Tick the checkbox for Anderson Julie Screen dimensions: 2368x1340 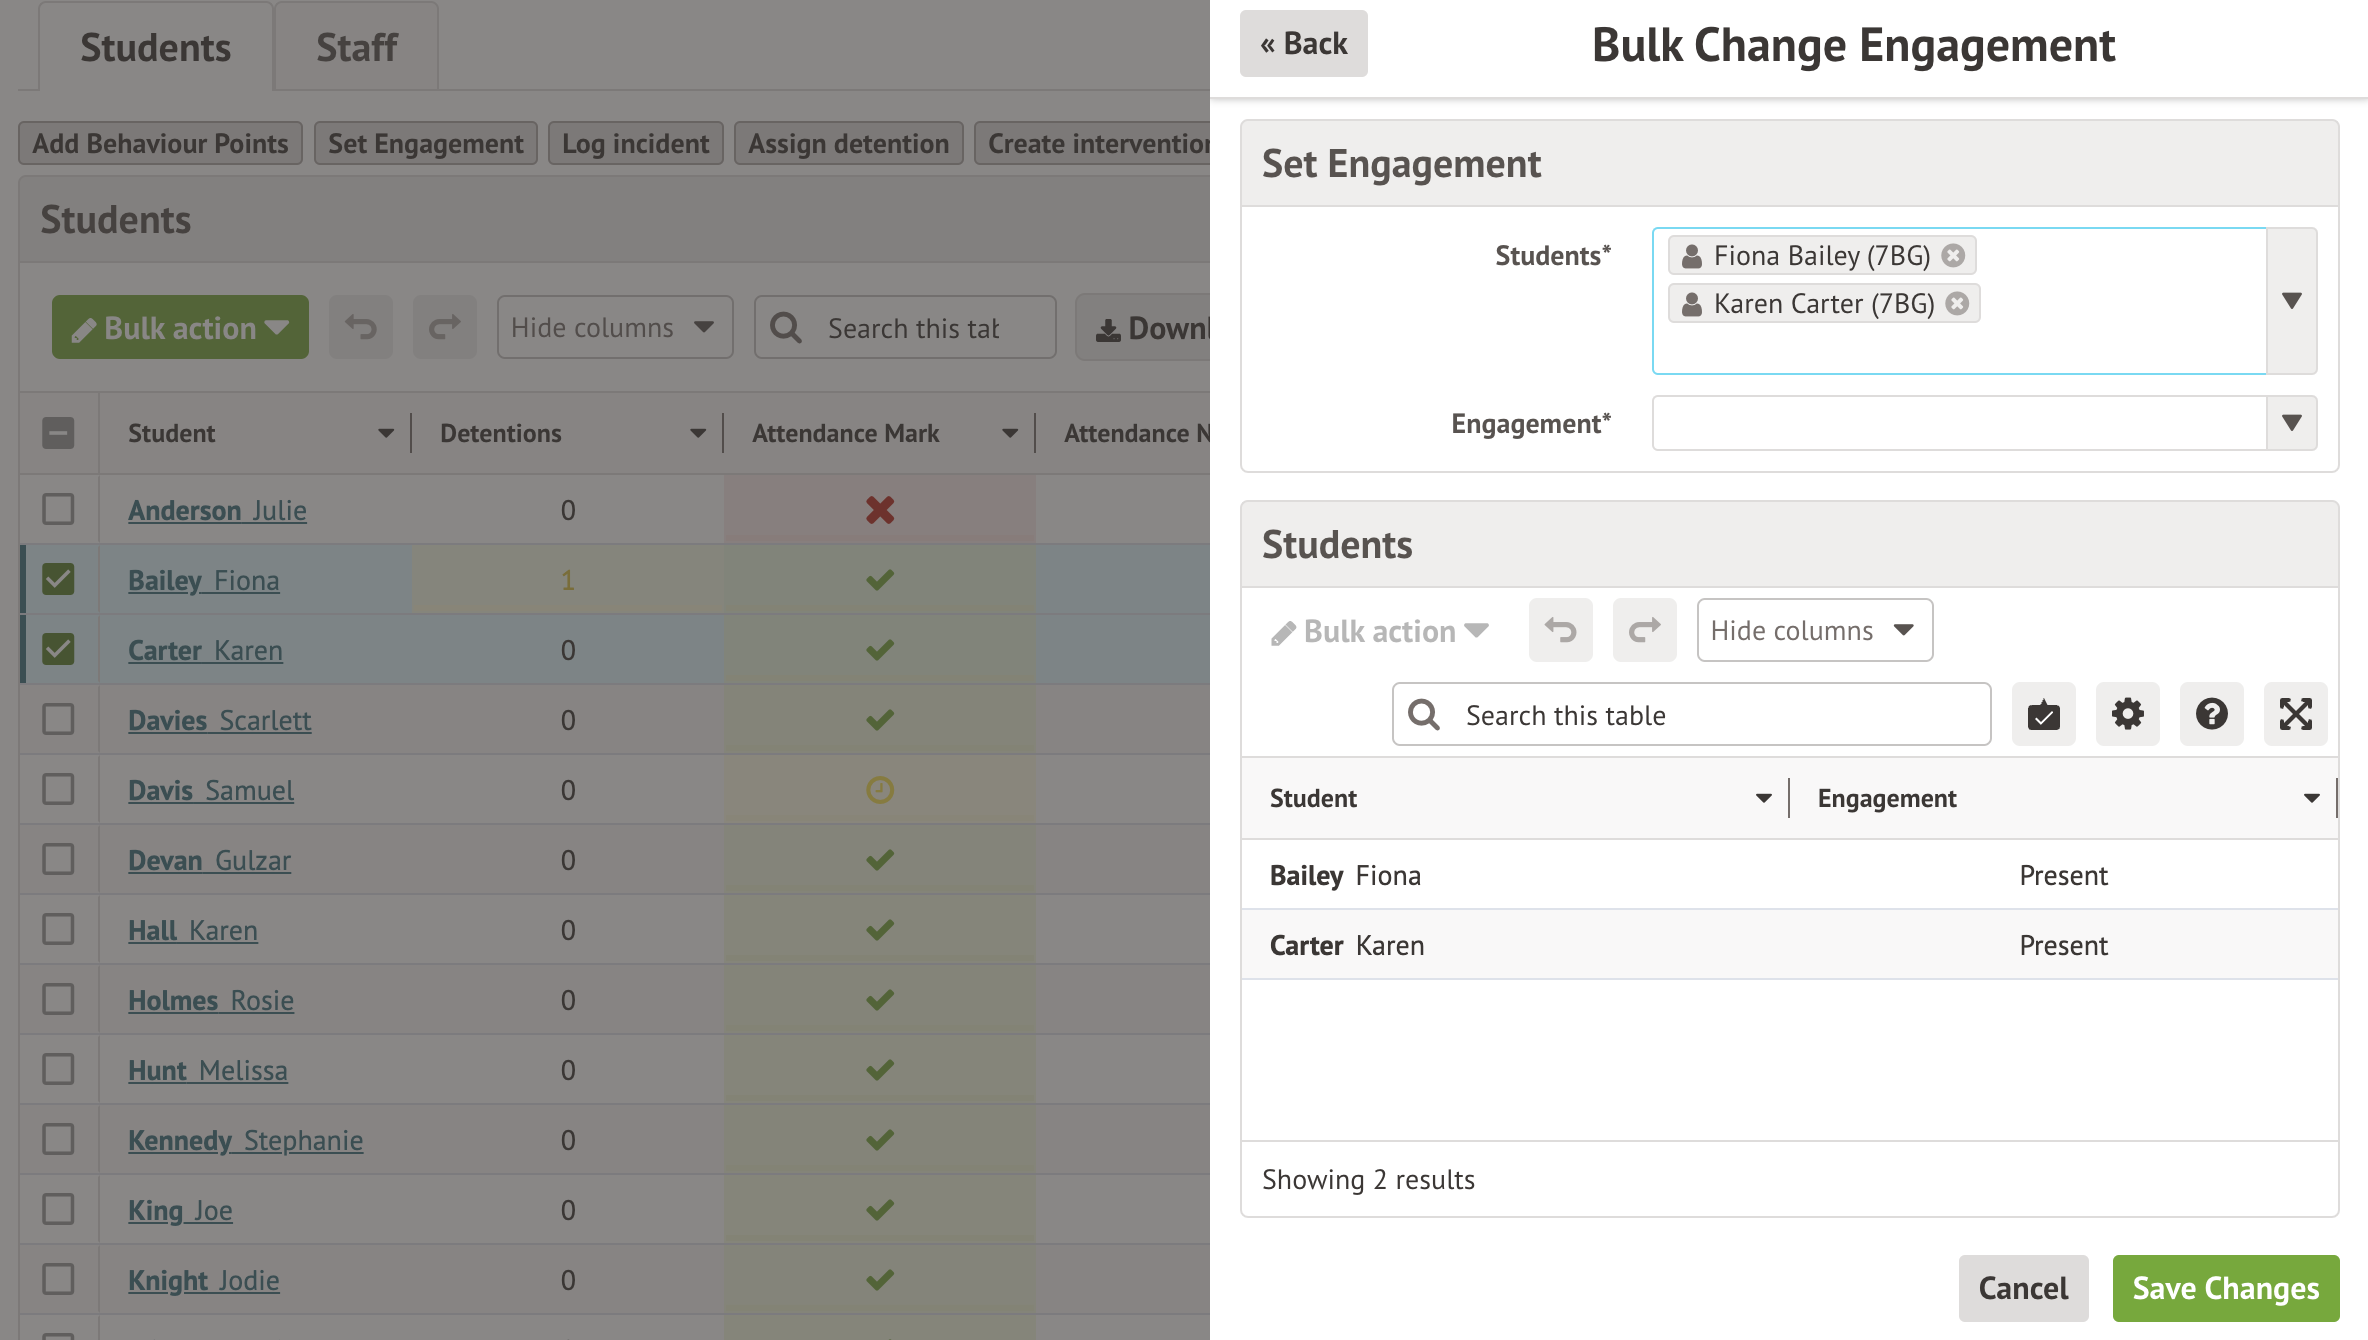[x=58, y=510]
